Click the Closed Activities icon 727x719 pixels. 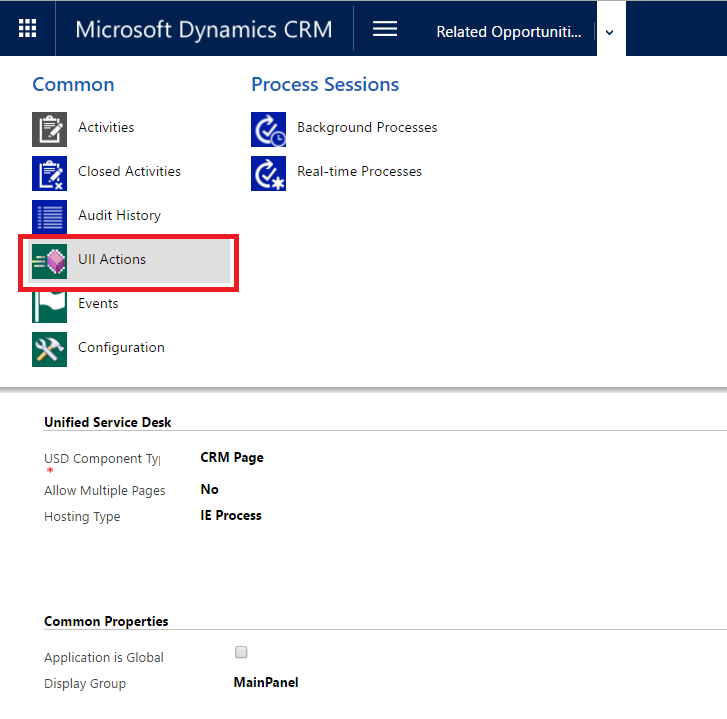click(49, 173)
